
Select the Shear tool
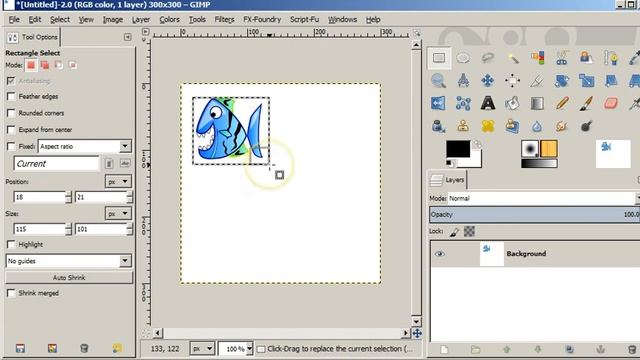611,81
